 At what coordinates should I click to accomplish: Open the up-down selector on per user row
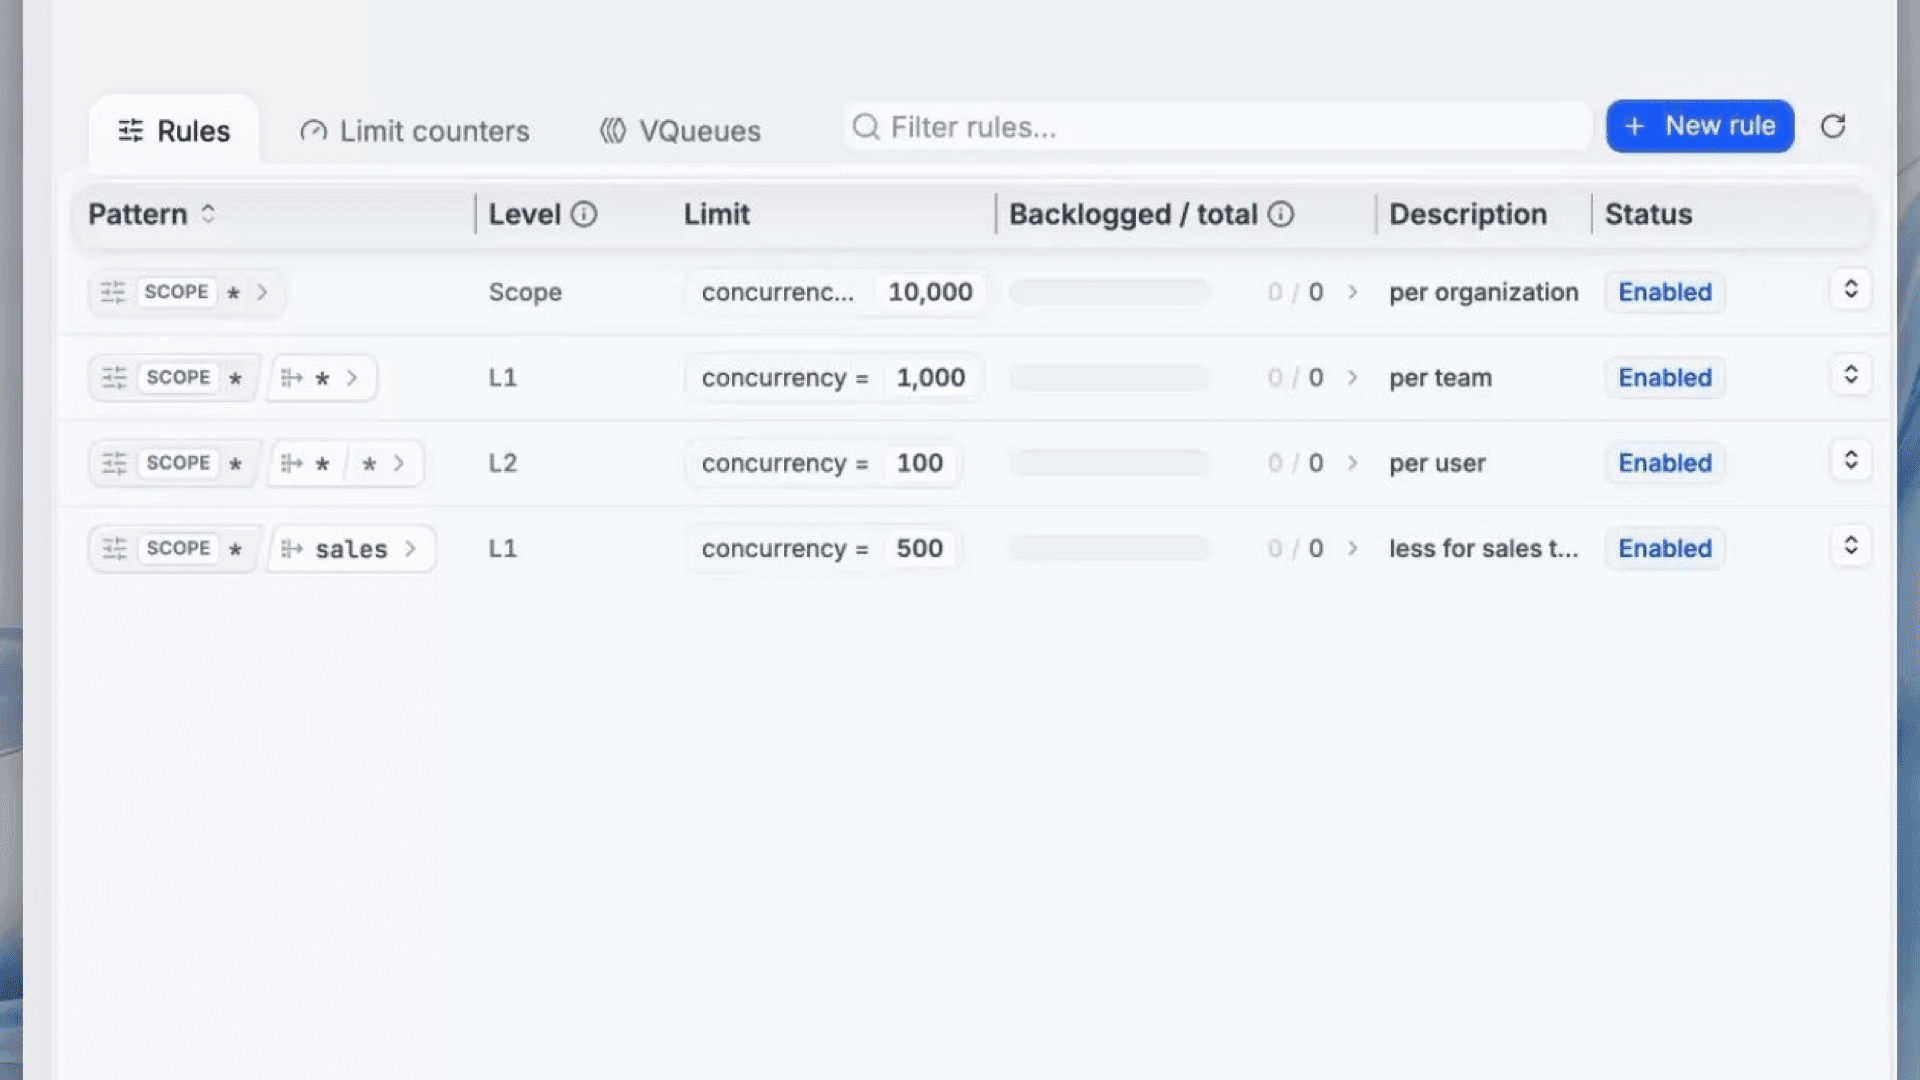(x=1851, y=460)
